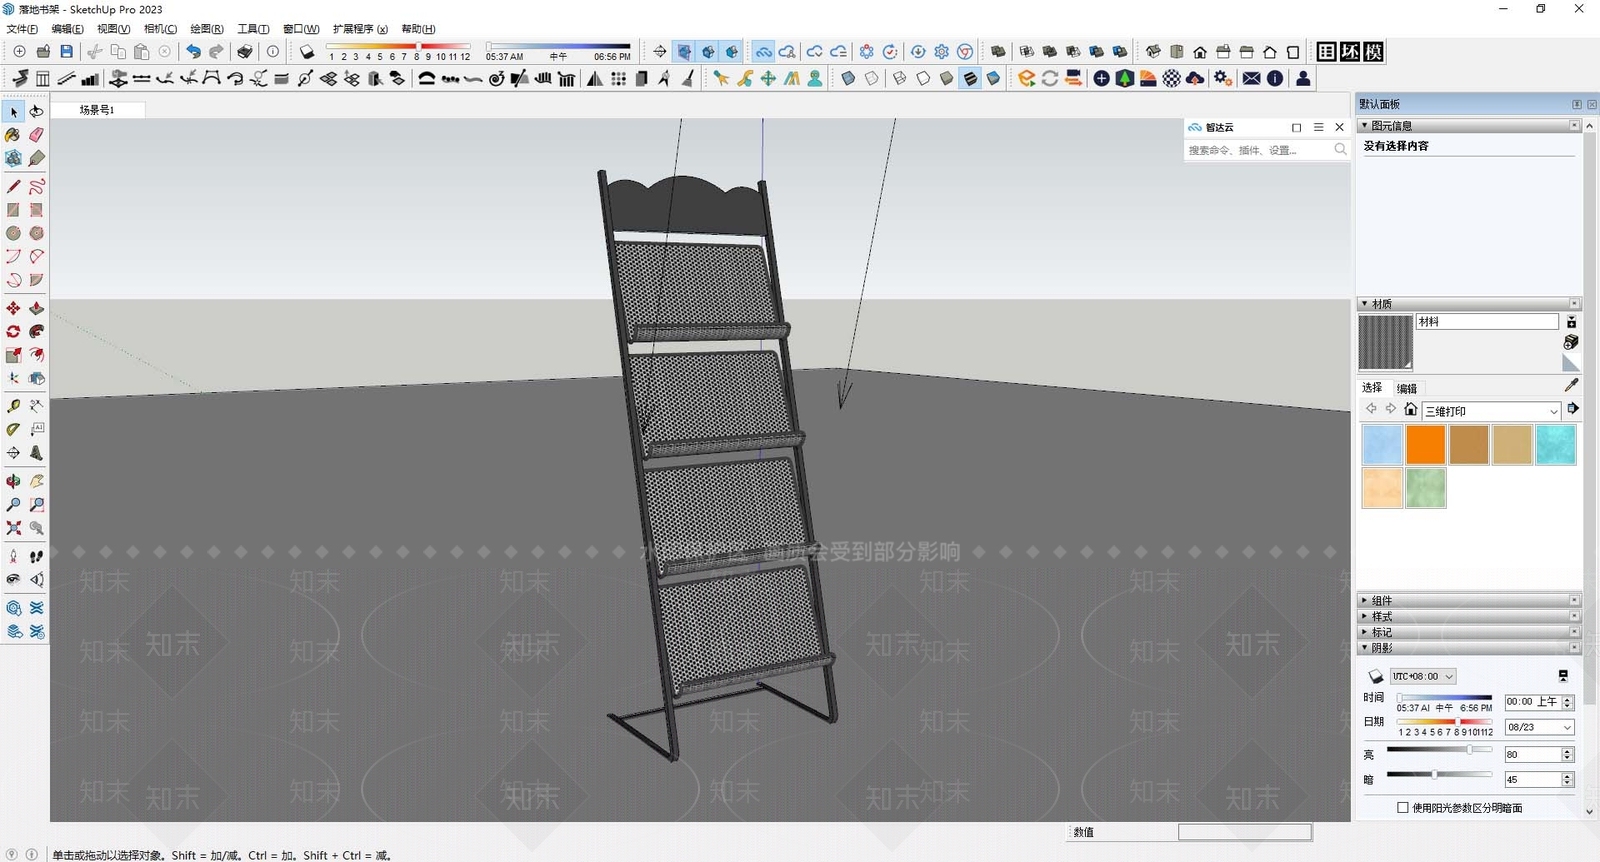Choose the Paint Bucket tool
Viewport: 1600px width, 862px height.
coord(14,135)
